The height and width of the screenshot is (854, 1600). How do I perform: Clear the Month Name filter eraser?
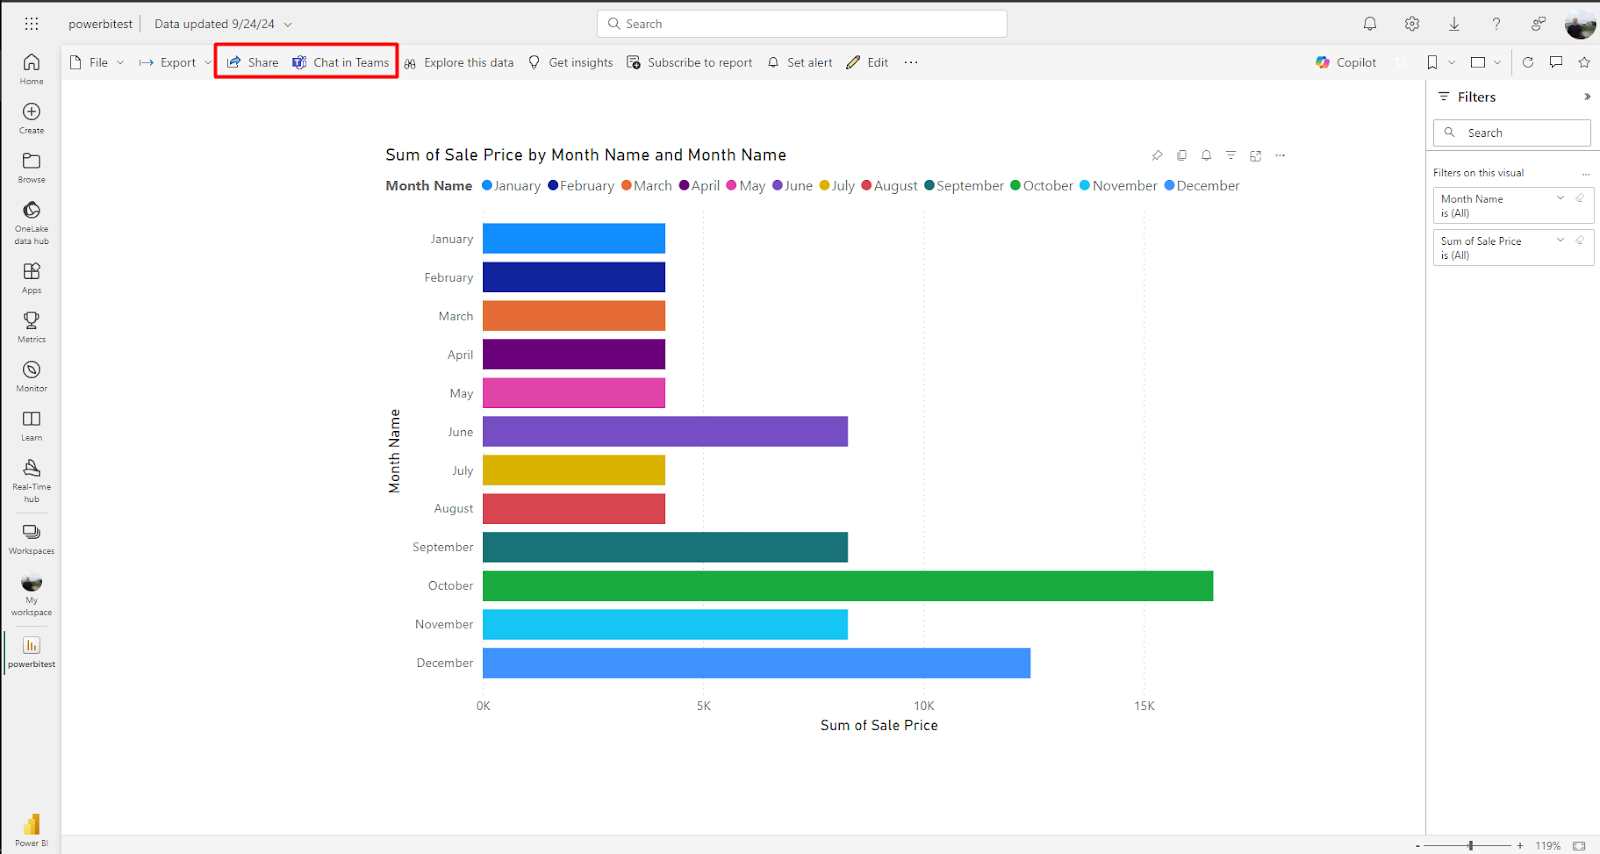1580,198
